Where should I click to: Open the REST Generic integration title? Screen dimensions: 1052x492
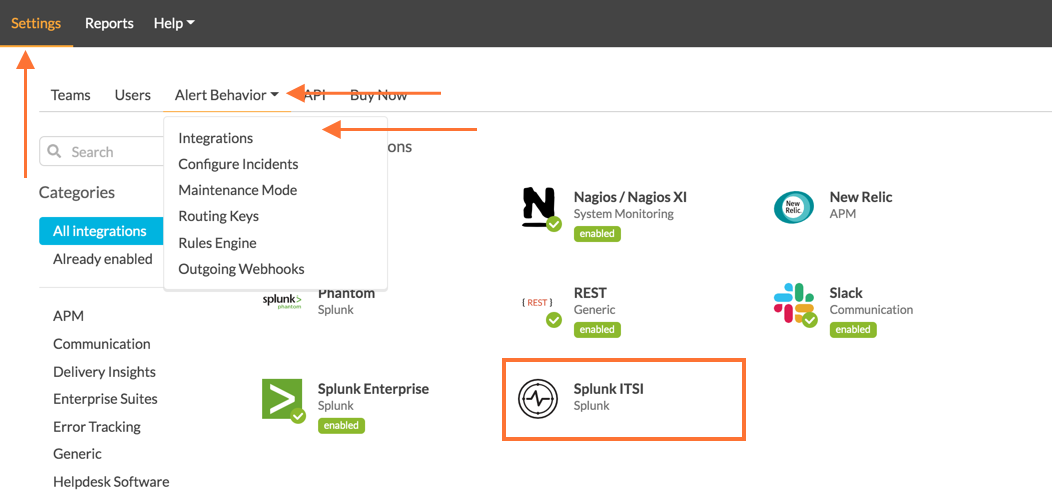pos(590,293)
